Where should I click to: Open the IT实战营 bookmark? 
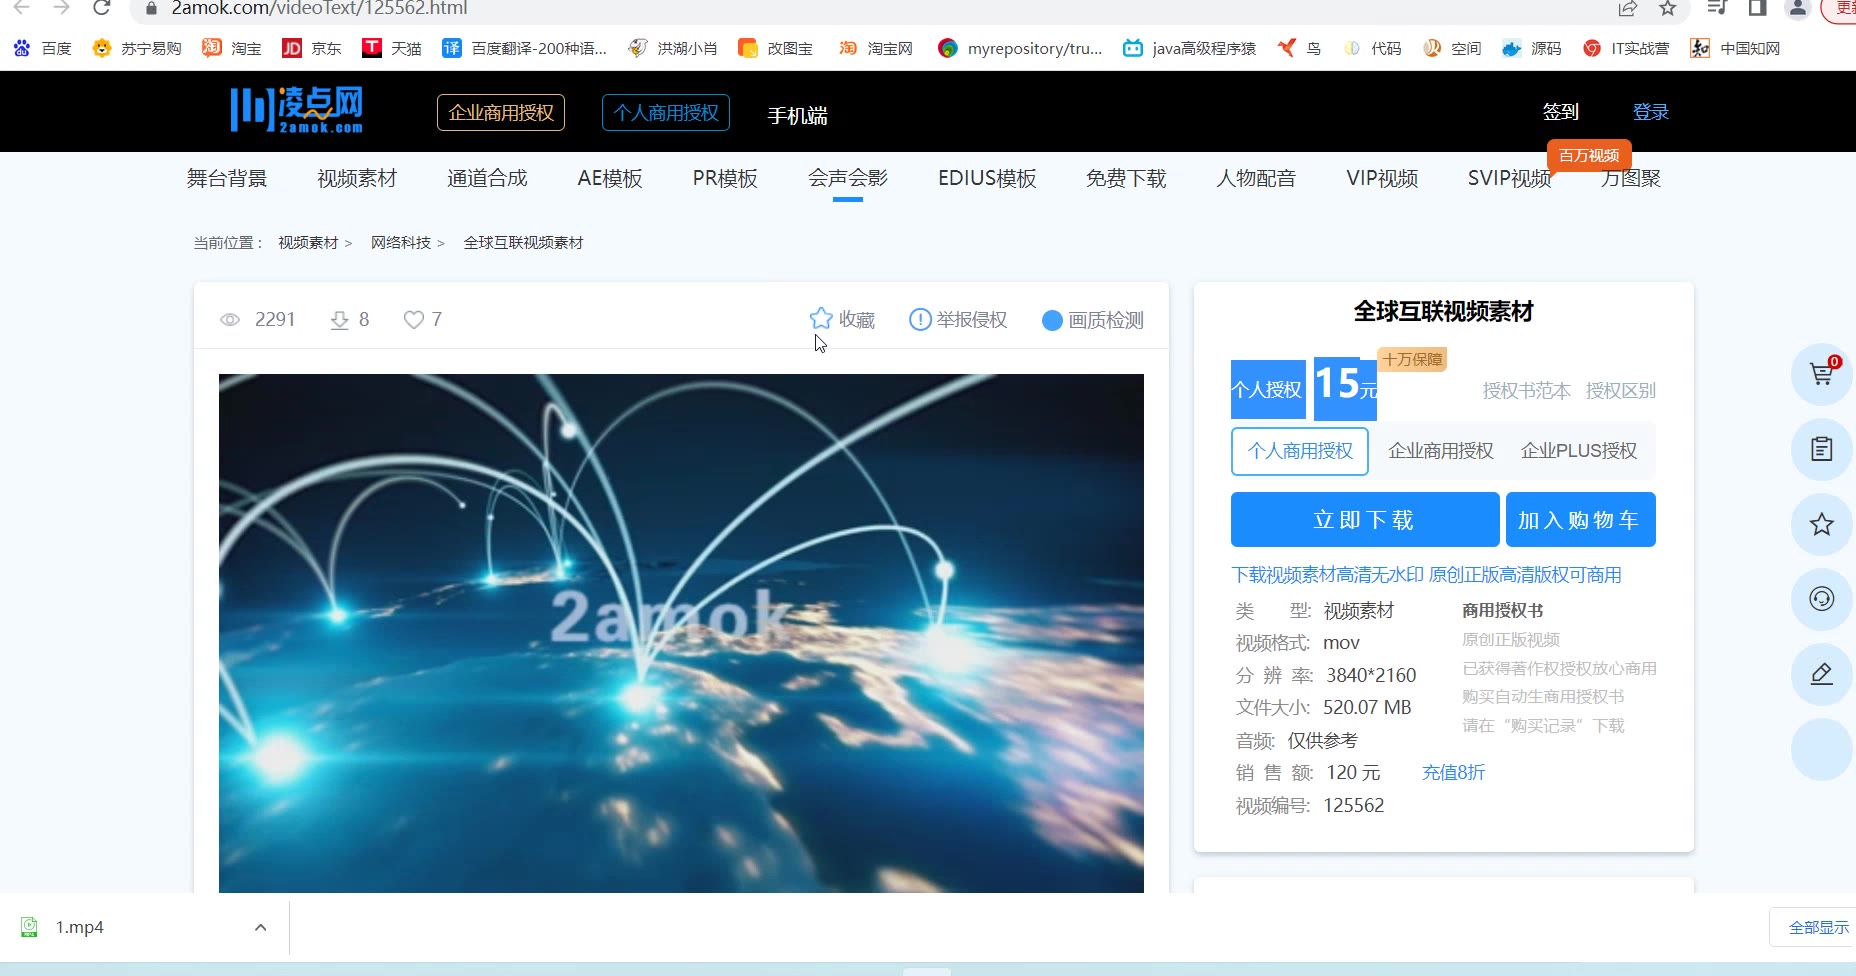pyautogui.click(x=1626, y=48)
